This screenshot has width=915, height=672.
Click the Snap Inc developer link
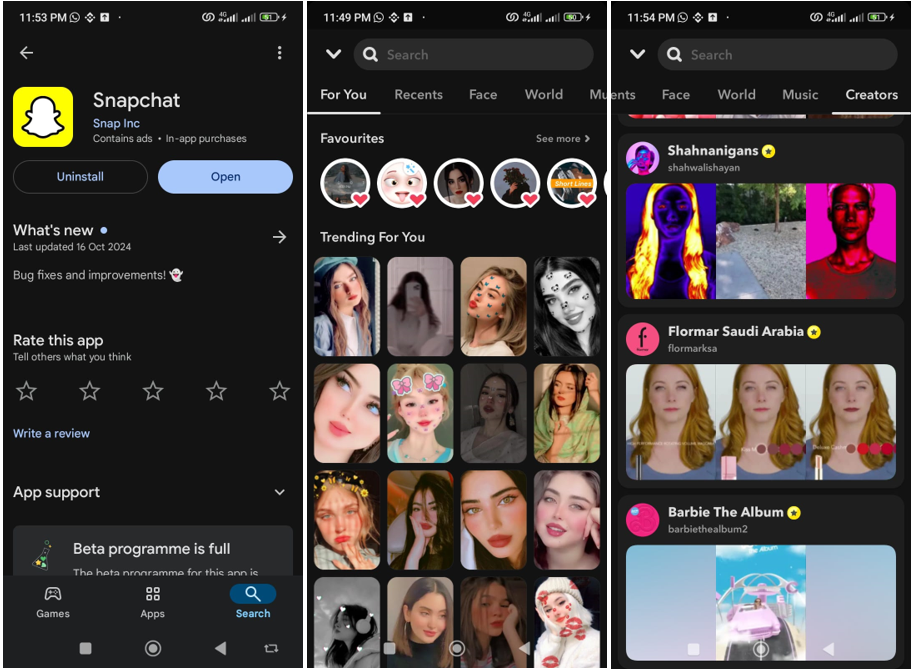pos(116,123)
